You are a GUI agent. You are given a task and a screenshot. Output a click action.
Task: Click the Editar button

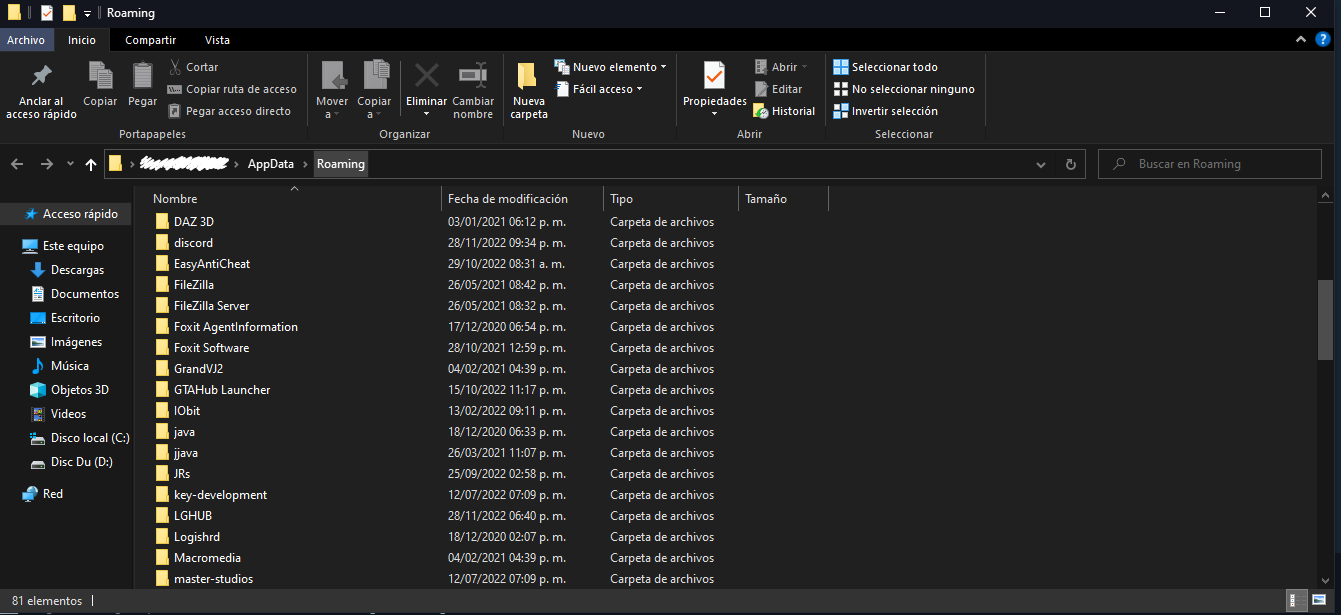coord(777,89)
